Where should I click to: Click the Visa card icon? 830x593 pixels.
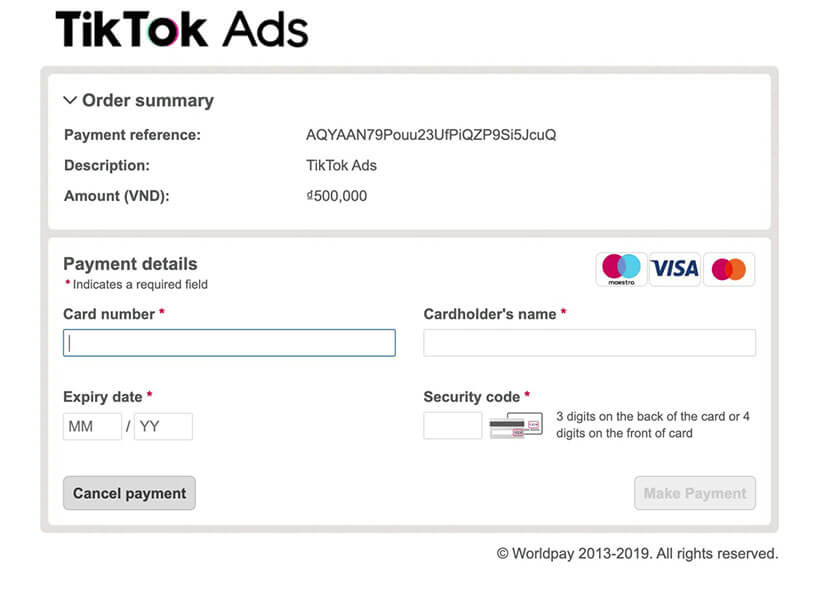tap(674, 269)
